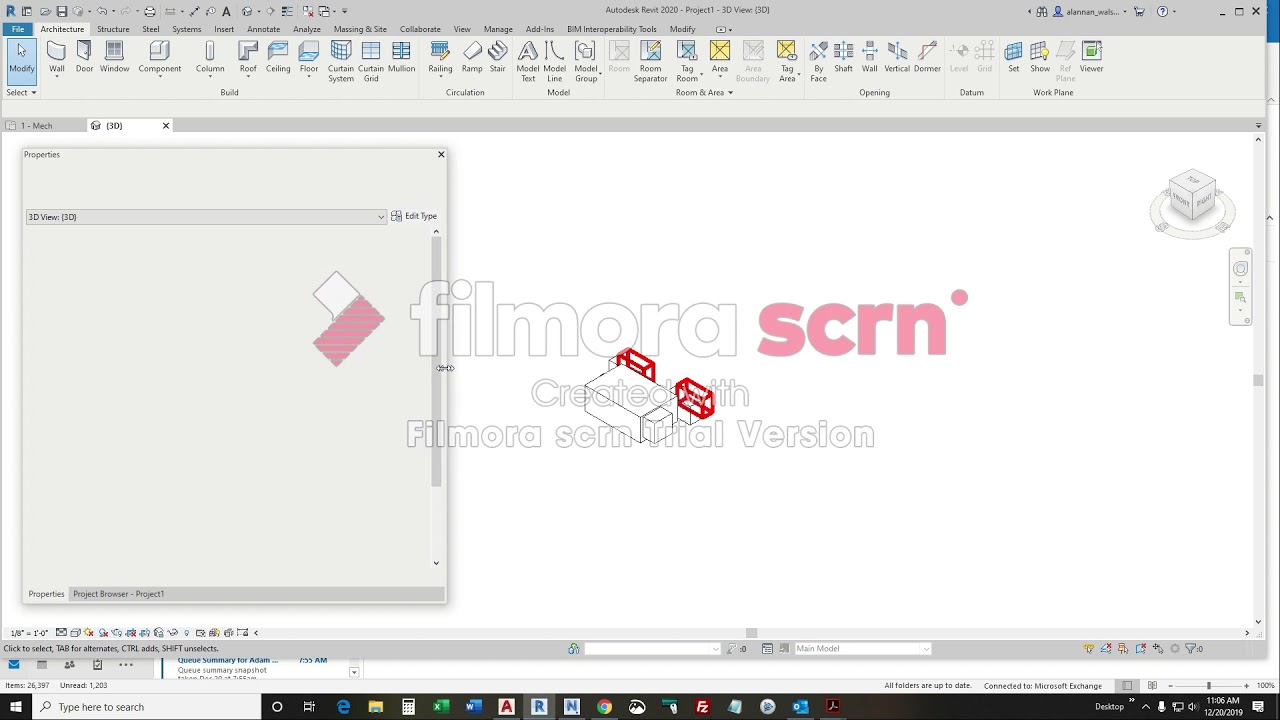
Task: Click the Show work plane tool
Action: pyautogui.click(x=1040, y=58)
